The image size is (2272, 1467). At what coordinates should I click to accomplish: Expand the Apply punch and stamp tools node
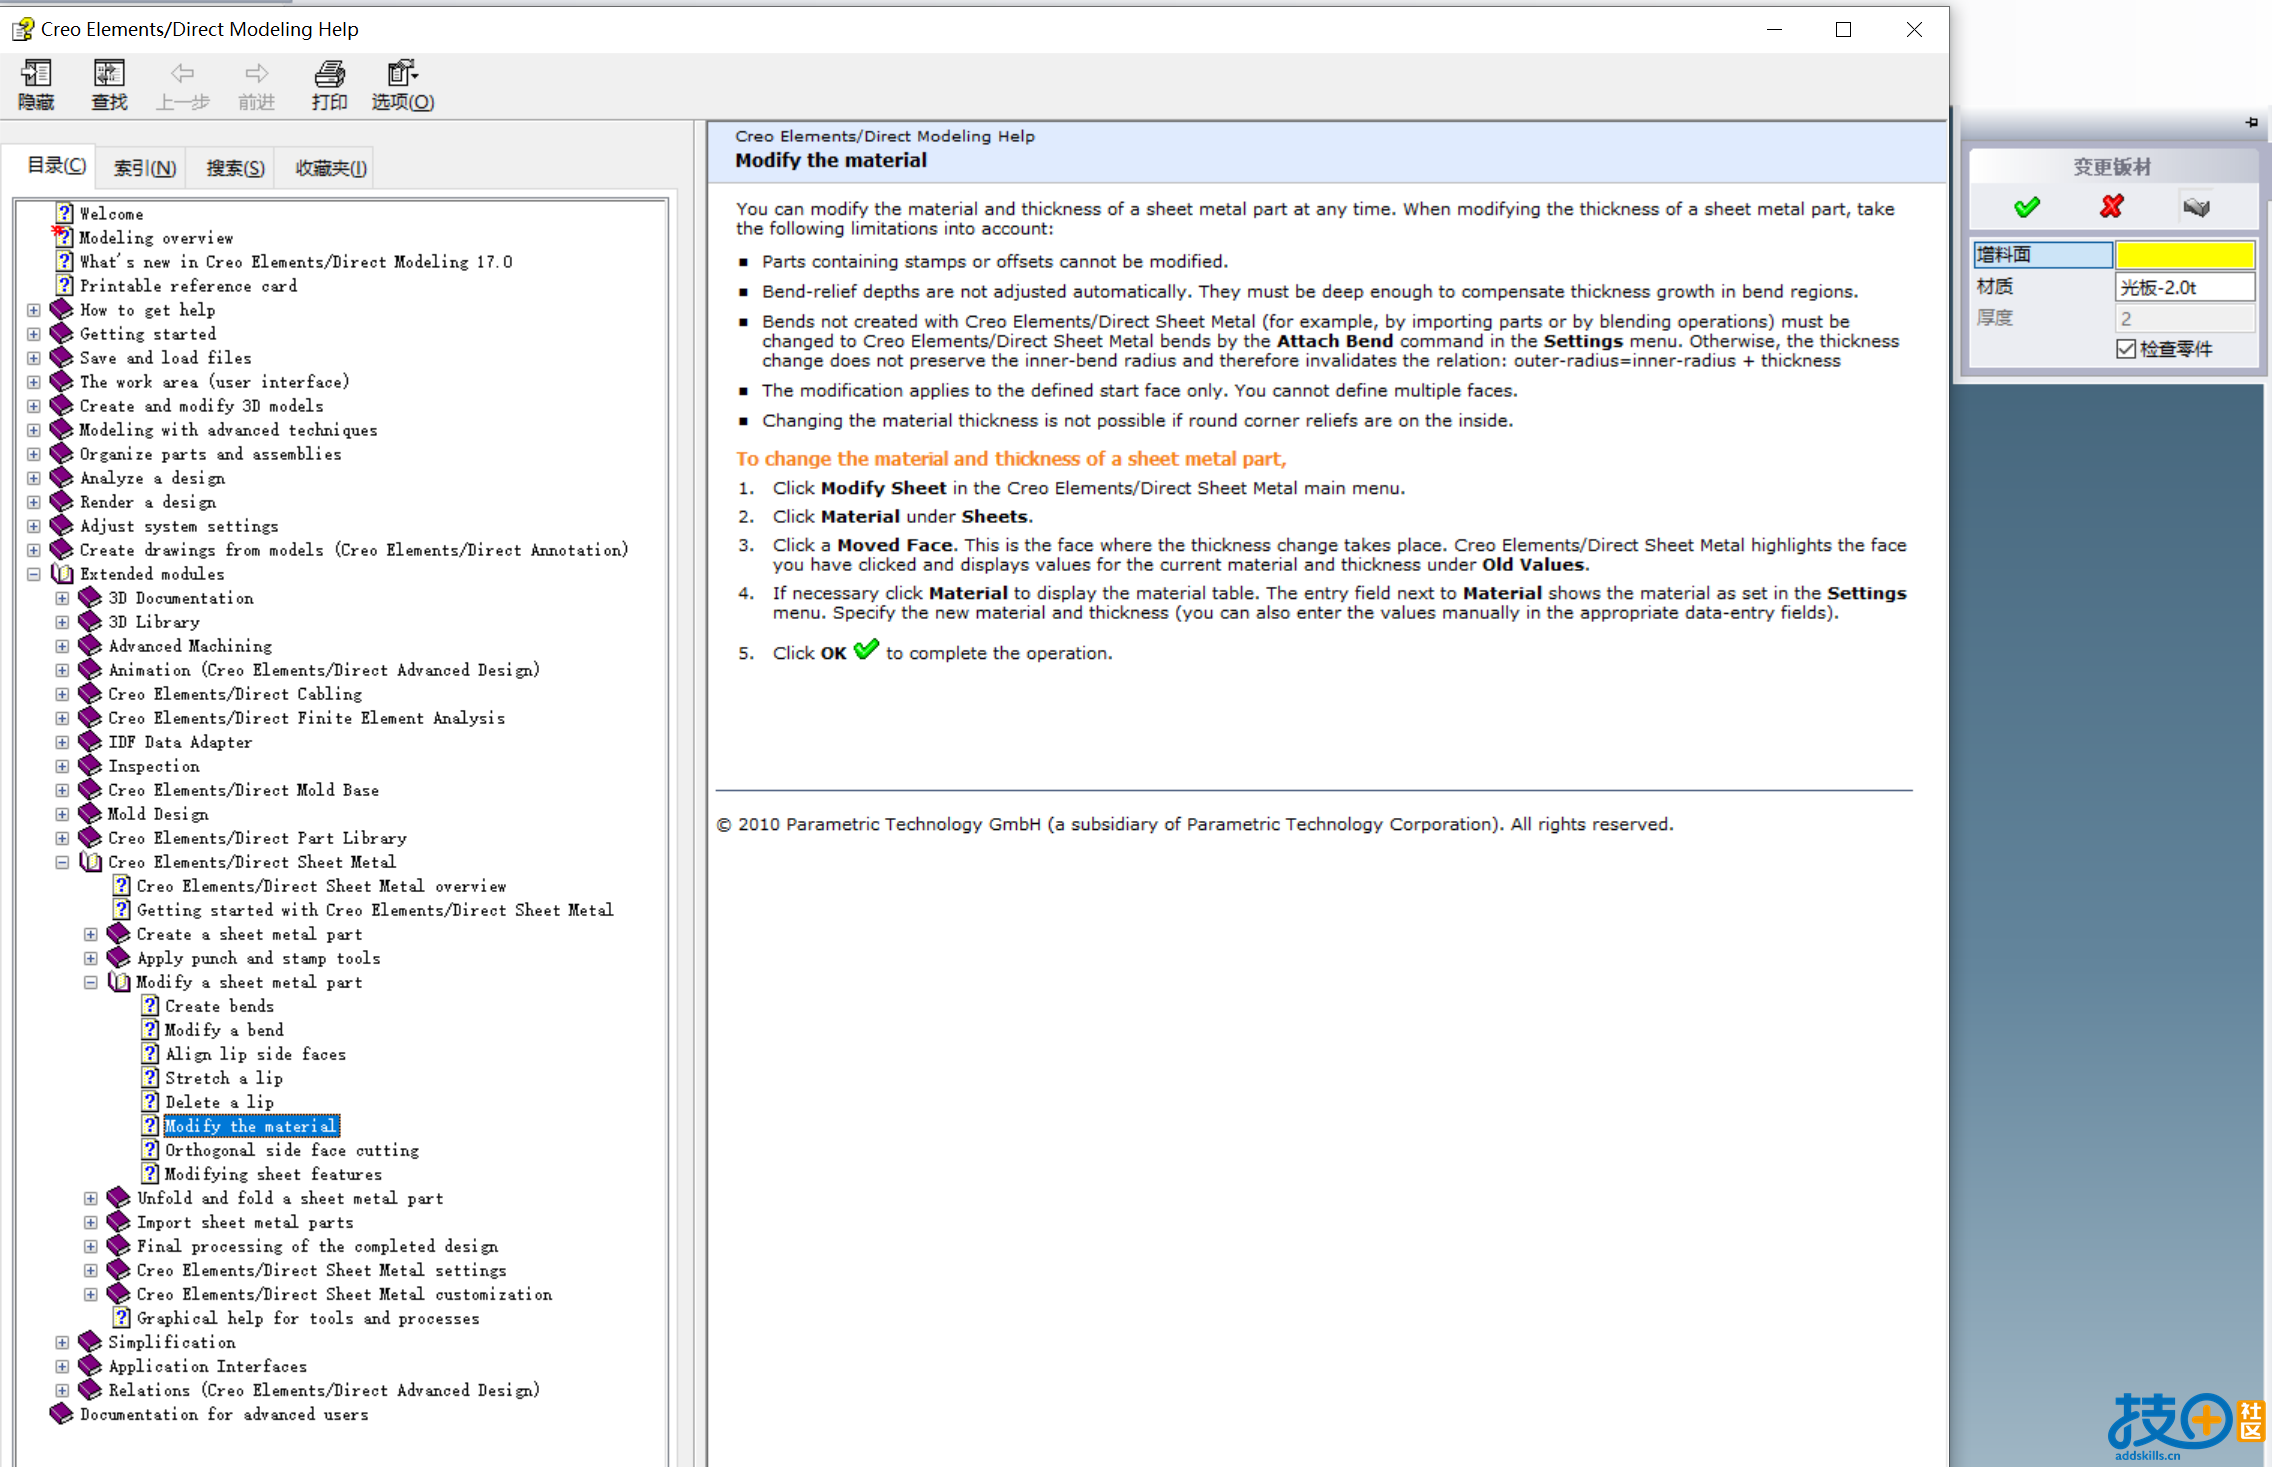pos(91,957)
